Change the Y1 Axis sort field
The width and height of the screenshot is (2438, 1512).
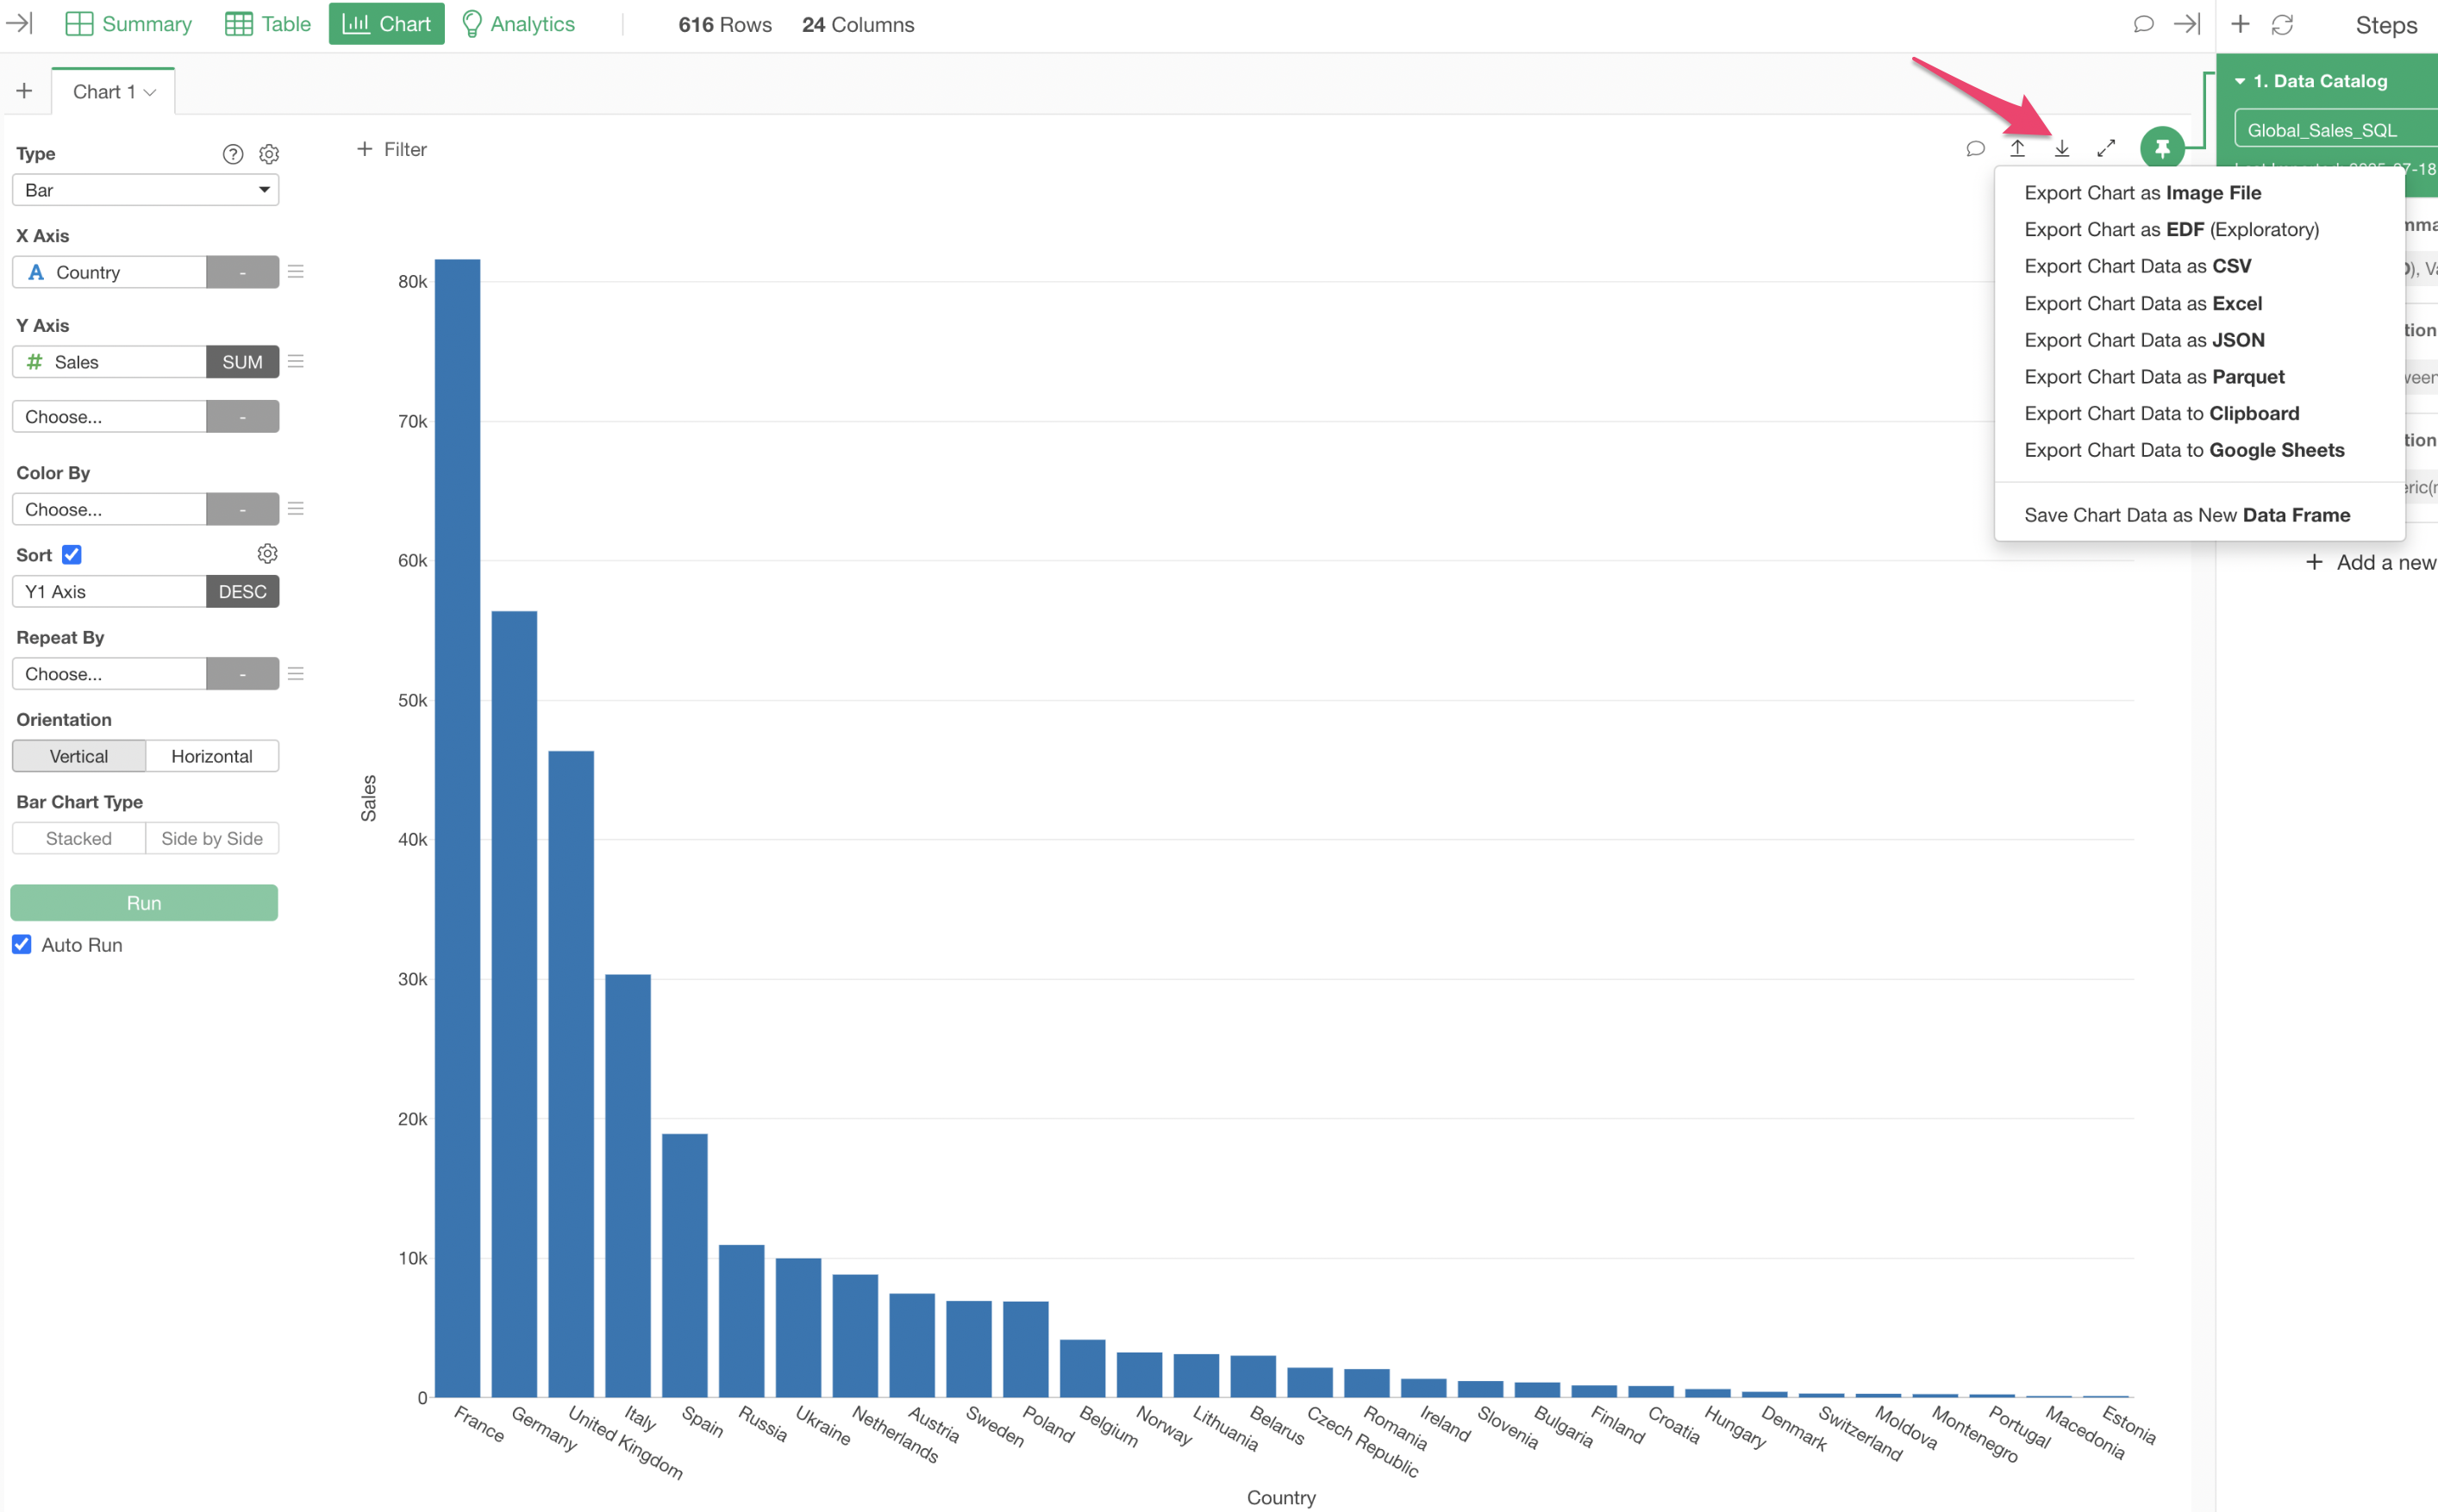pos(109,592)
